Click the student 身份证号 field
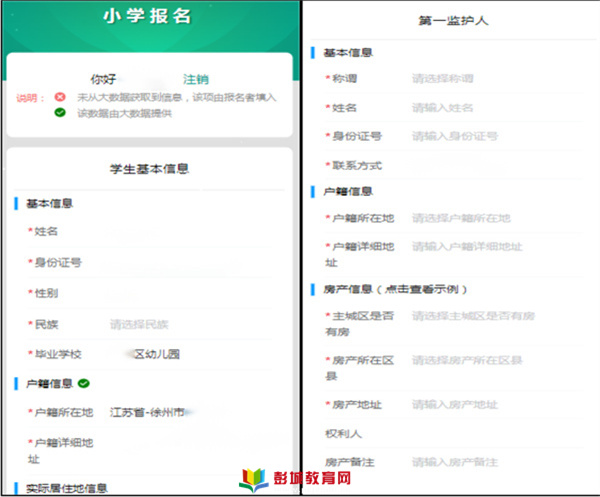This screenshot has height=497, width=600. pyautogui.click(x=149, y=262)
